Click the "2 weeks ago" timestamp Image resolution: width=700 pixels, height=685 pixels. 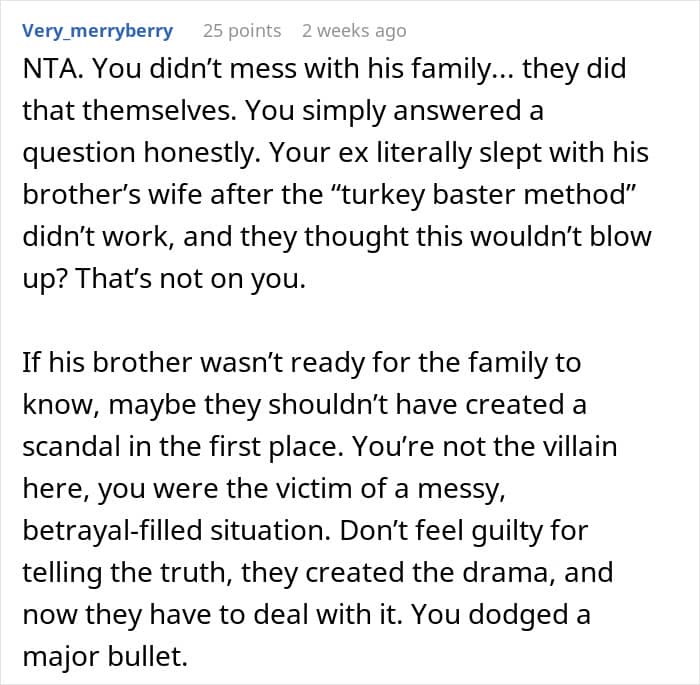click(354, 30)
